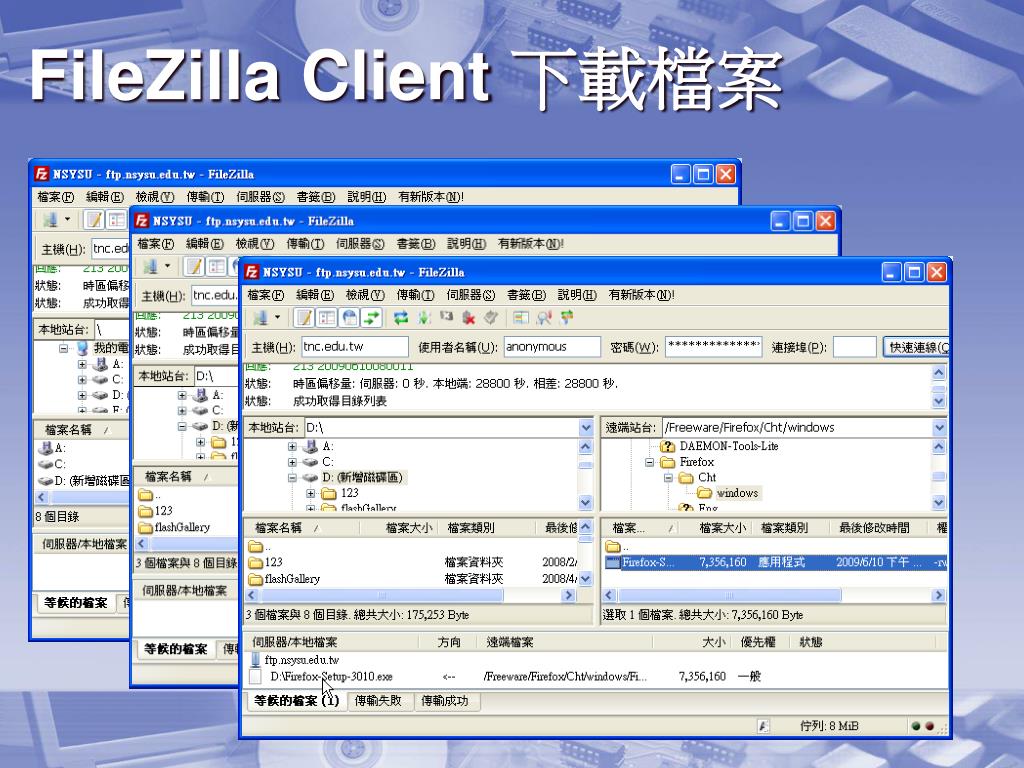
Task: Toggle the remote directory tree view in front window
Action: (349, 318)
